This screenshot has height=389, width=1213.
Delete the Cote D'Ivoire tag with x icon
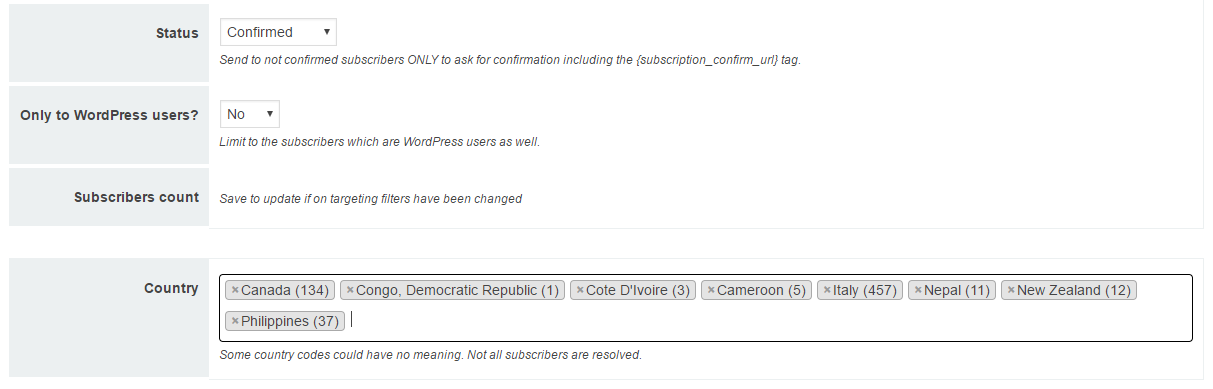tap(580, 290)
